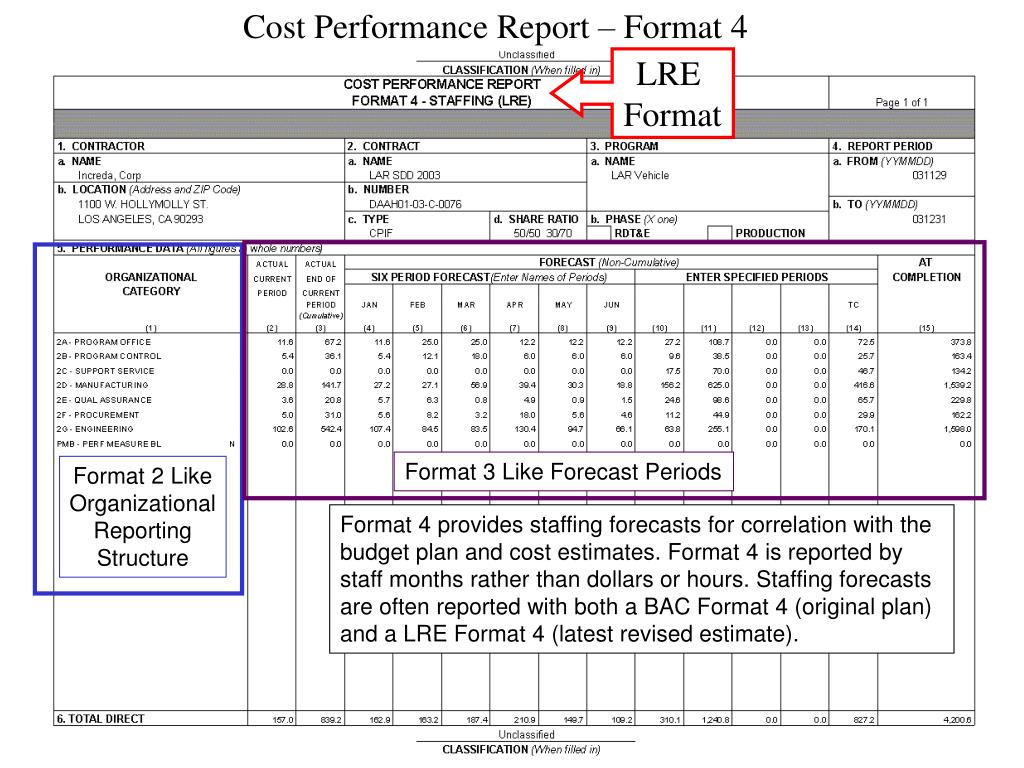Select 'COST PERFORMANCE REPORT' form title

click(x=441, y=84)
